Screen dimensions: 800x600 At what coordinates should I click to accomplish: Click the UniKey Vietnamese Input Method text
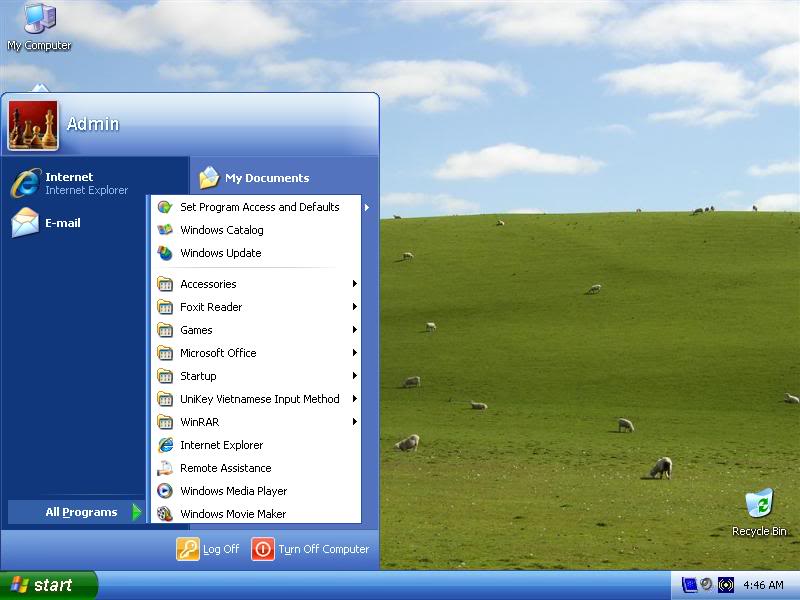(x=260, y=399)
